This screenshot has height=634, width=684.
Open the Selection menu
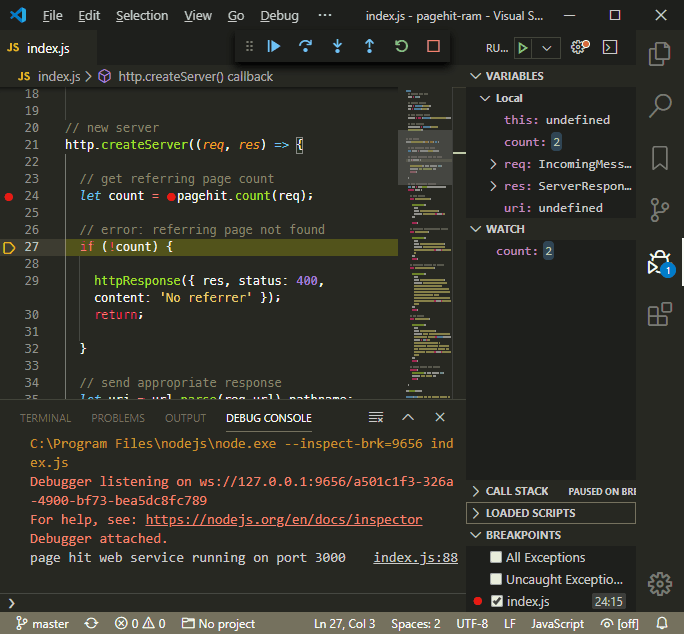pos(142,16)
